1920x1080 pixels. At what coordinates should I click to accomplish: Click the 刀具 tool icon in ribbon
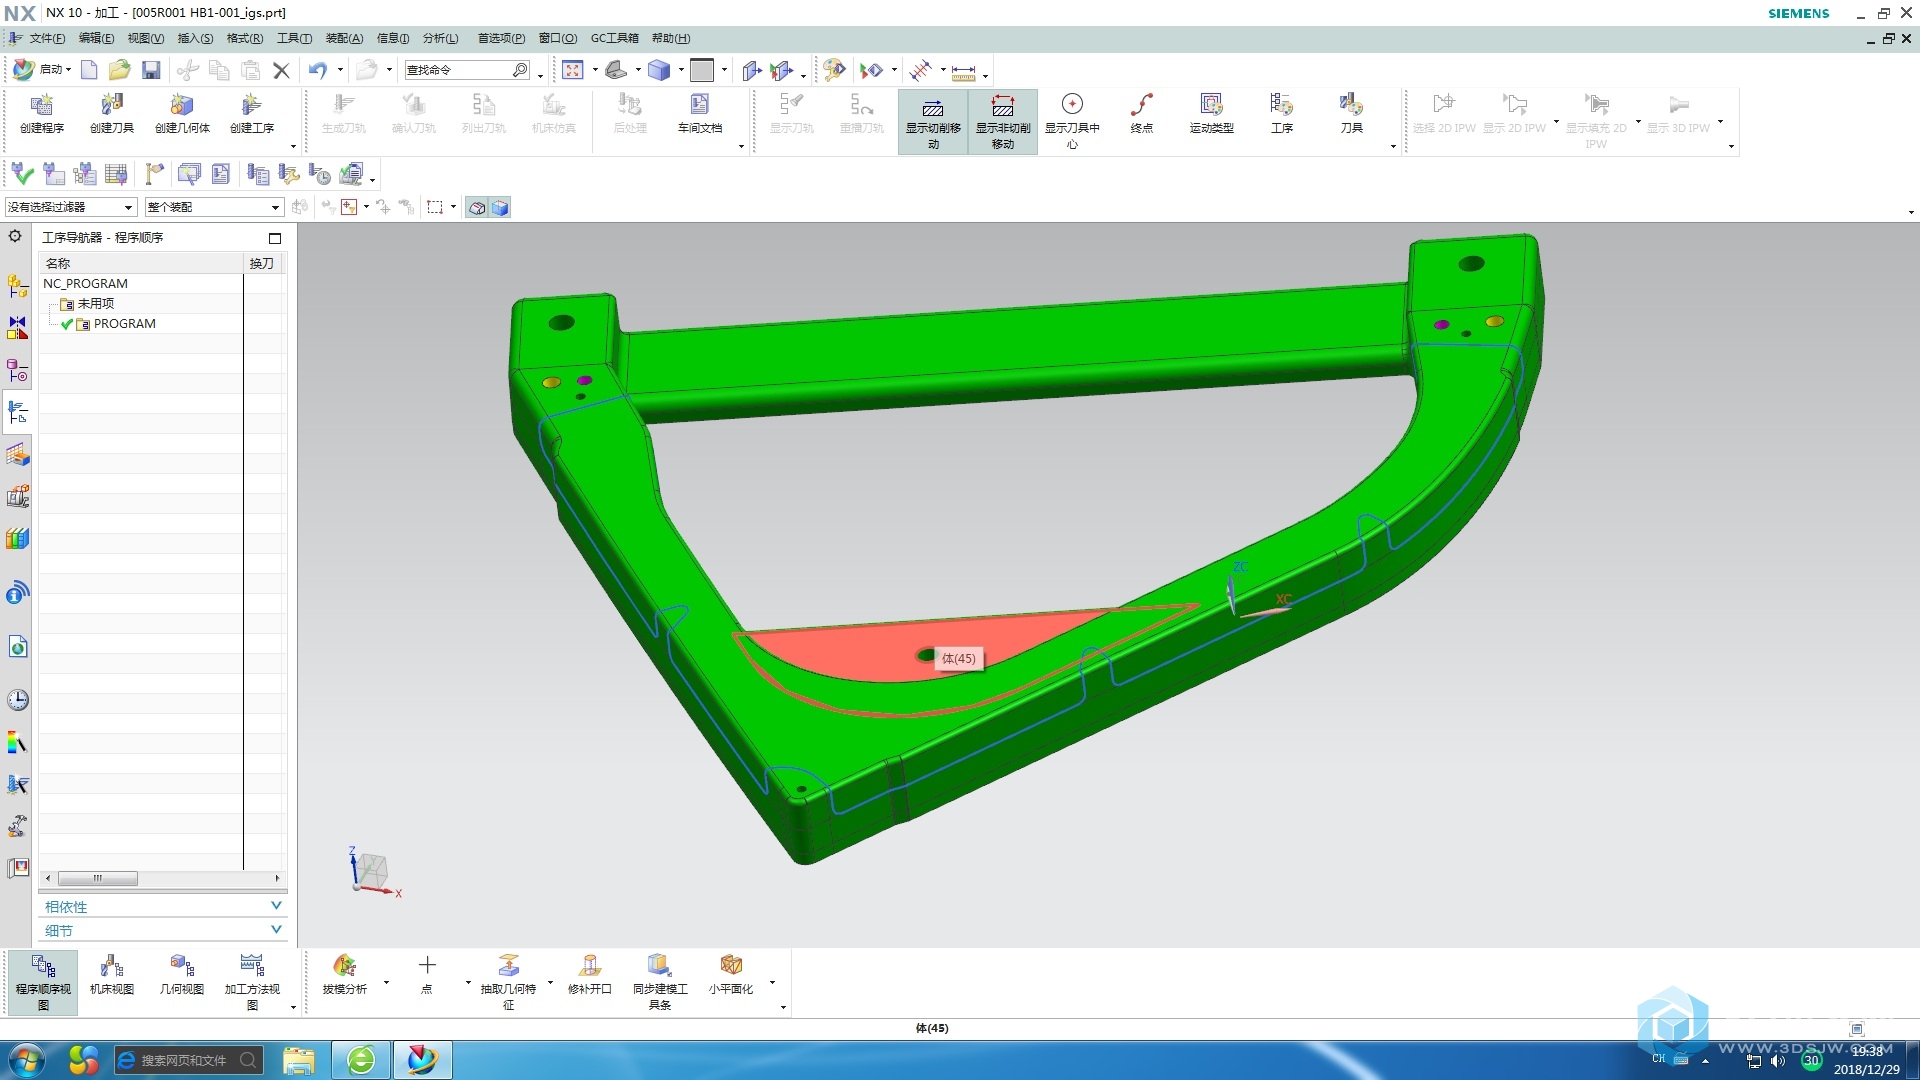(1351, 113)
